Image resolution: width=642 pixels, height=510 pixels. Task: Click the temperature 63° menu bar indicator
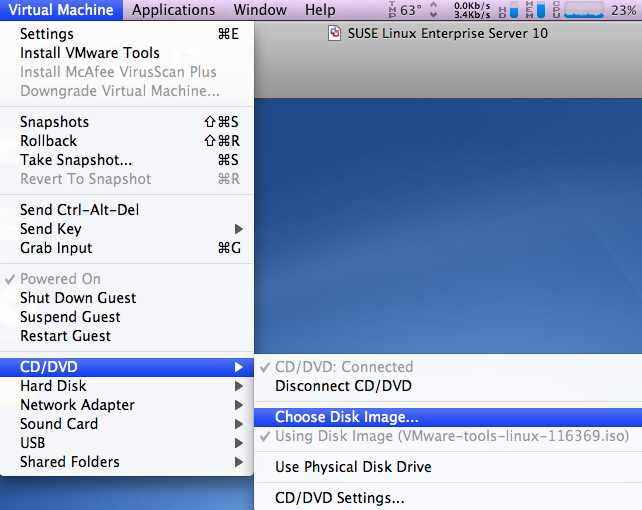[405, 10]
